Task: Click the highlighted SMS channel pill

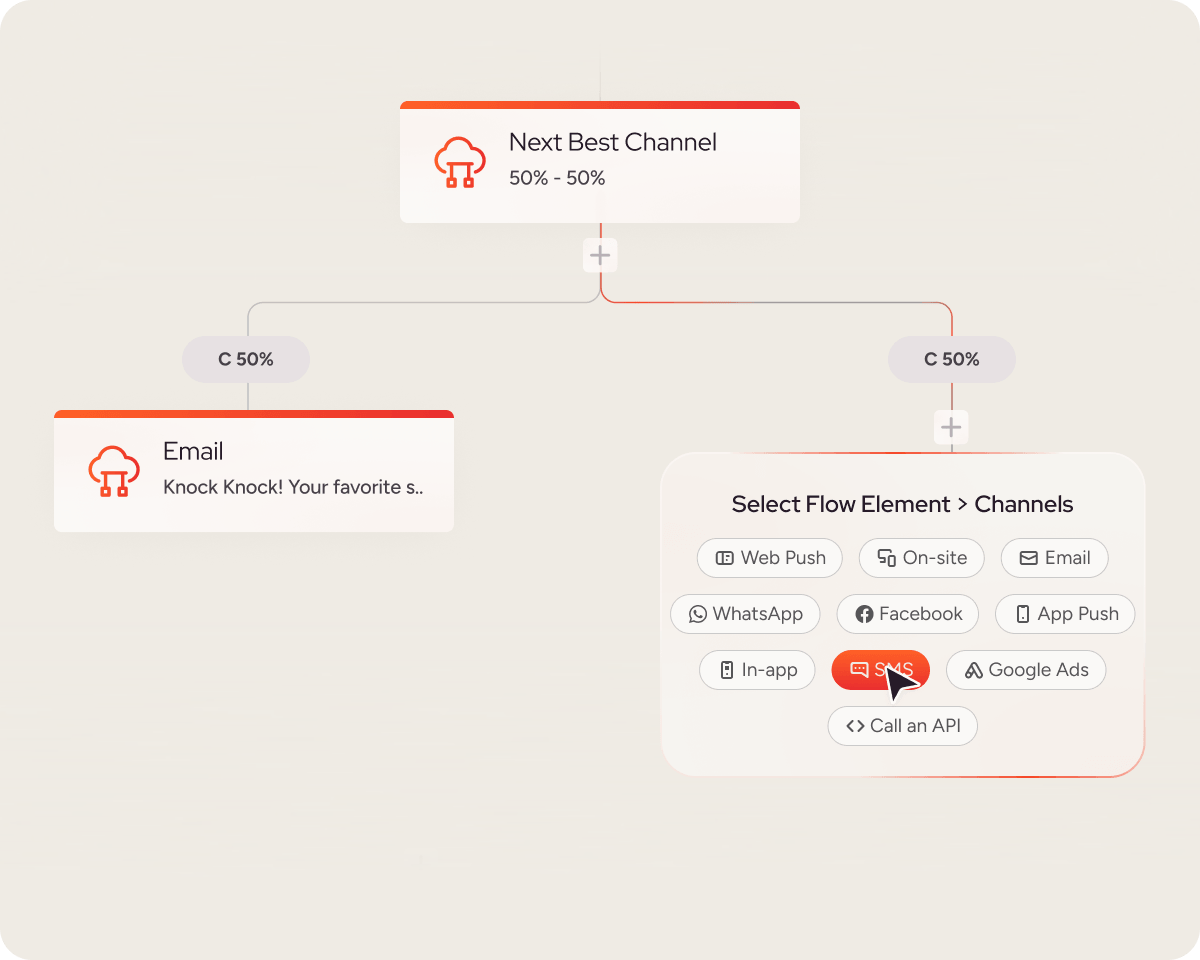Action: click(880, 670)
